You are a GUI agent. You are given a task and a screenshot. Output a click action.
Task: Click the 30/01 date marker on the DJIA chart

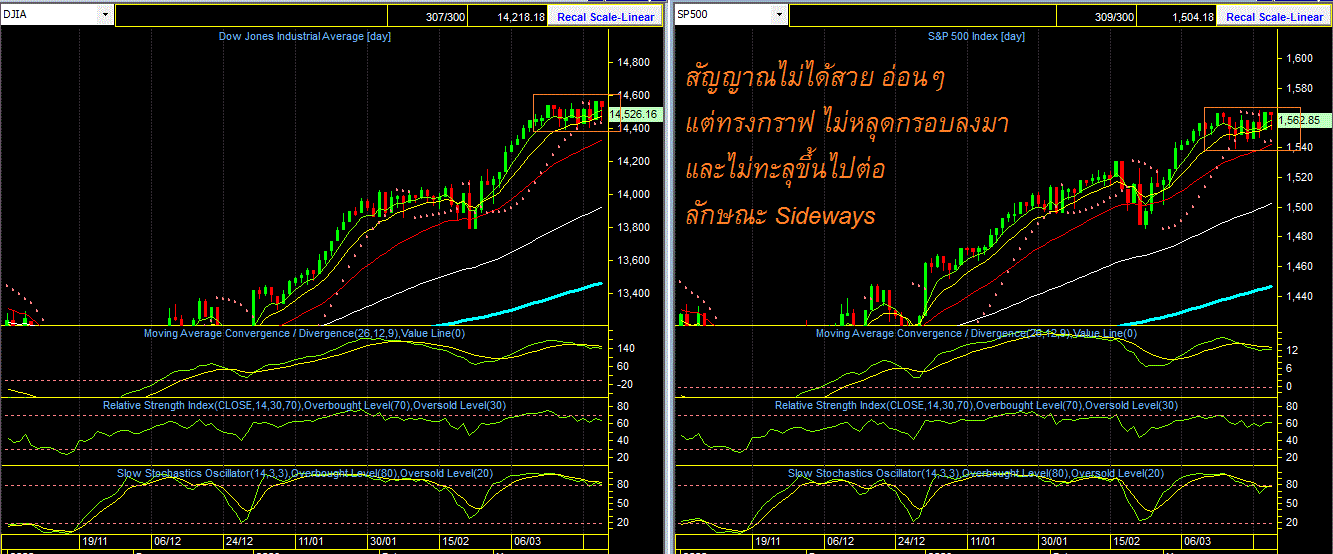(x=383, y=540)
